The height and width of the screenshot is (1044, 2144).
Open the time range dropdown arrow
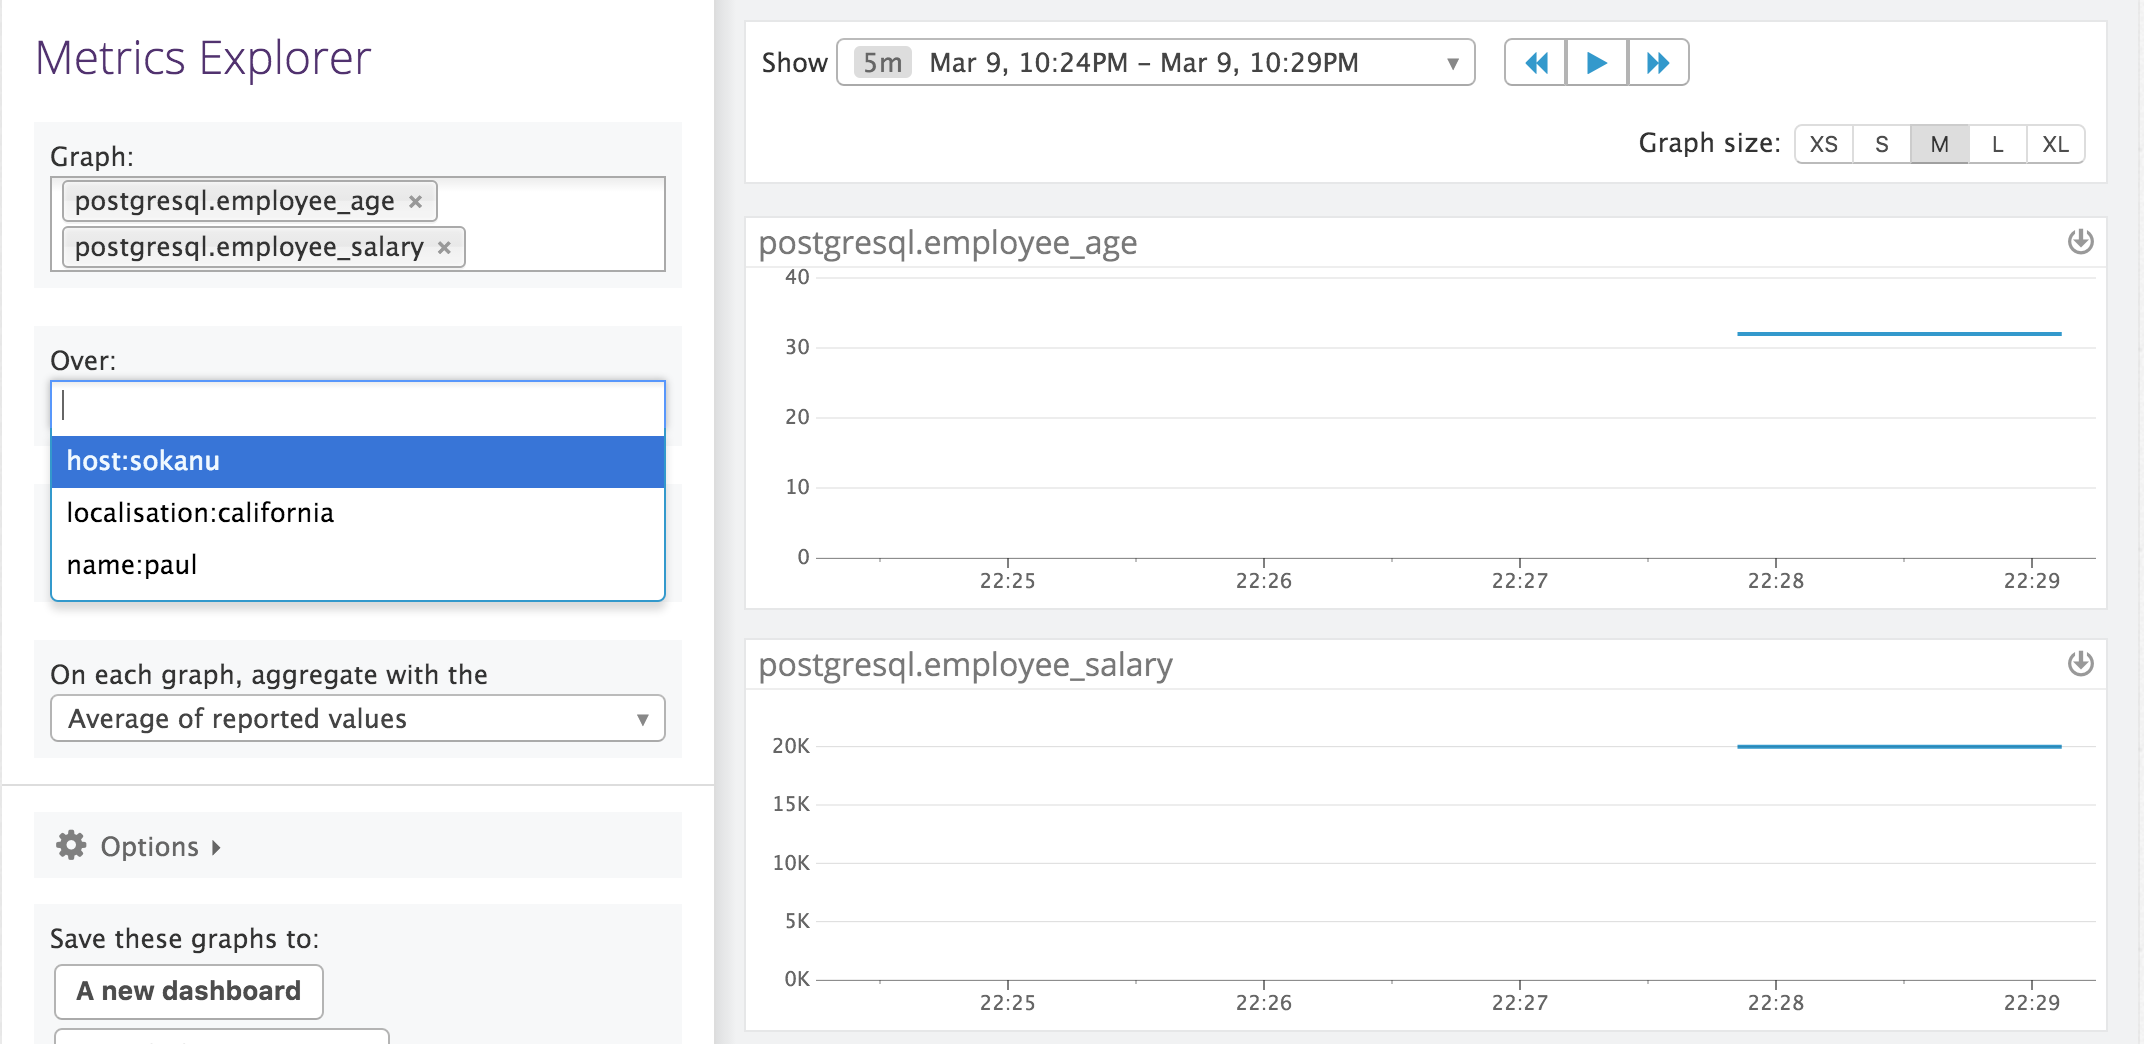pyautogui.click(x=1452, y=62)
